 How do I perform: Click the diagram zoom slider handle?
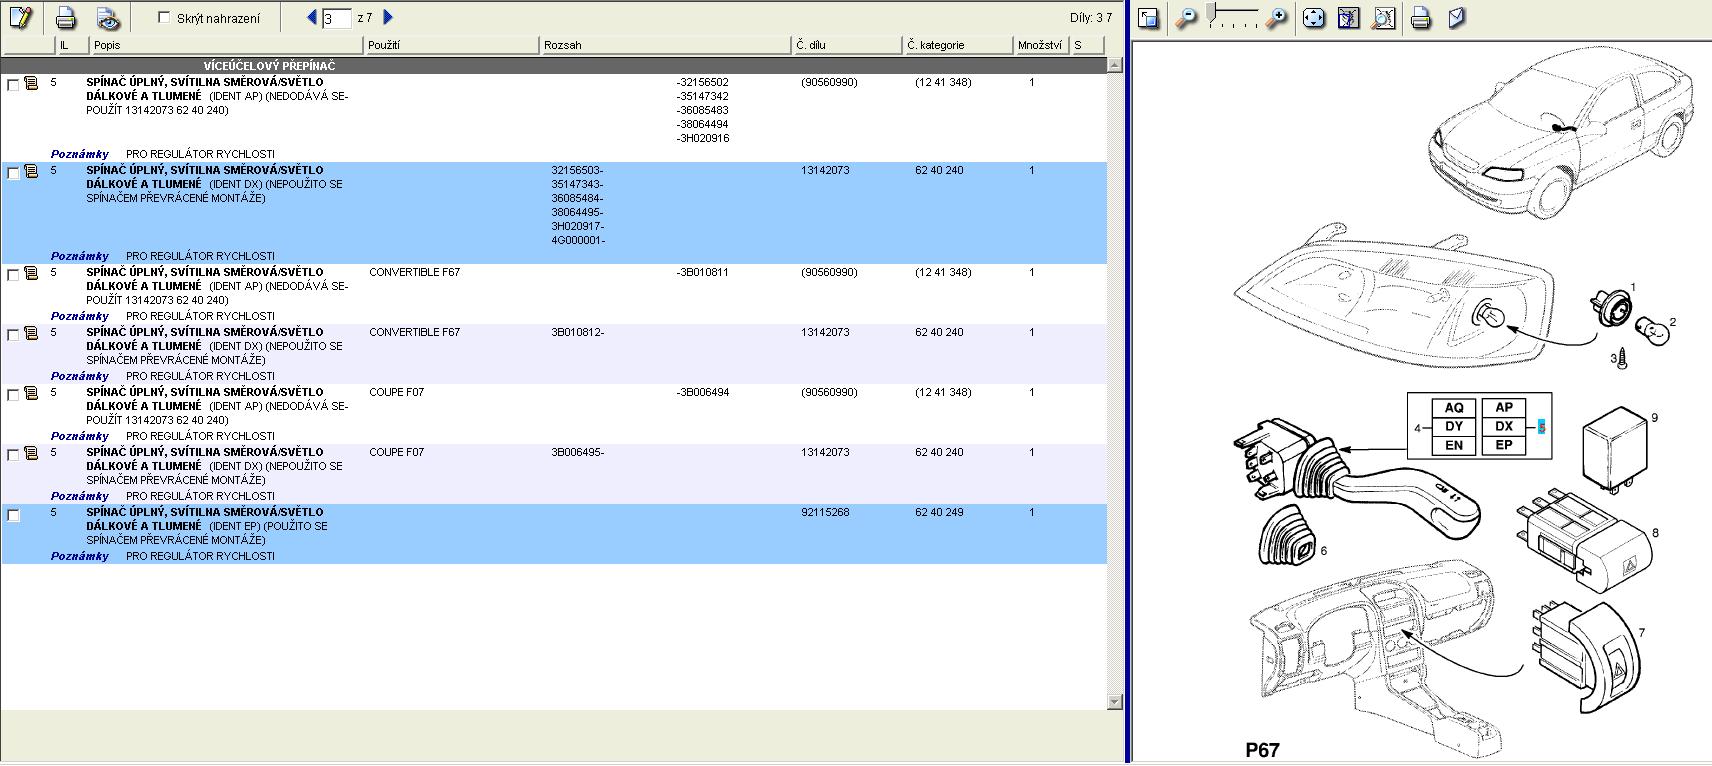(x=1212, y=14)
